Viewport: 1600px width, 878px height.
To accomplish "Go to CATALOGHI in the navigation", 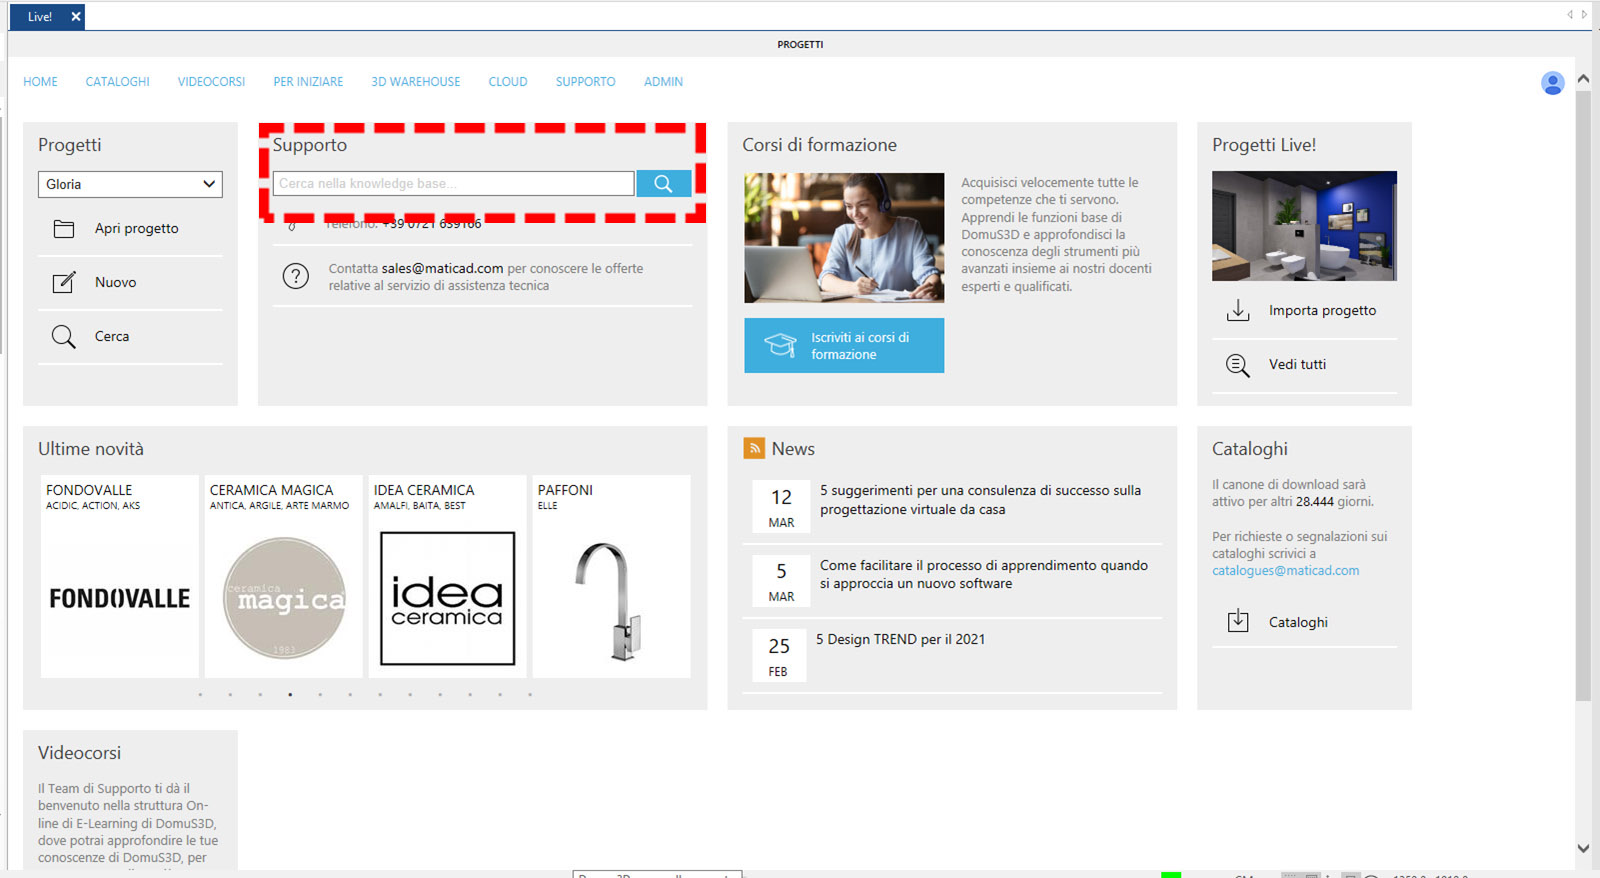I will tap(117, 82).
